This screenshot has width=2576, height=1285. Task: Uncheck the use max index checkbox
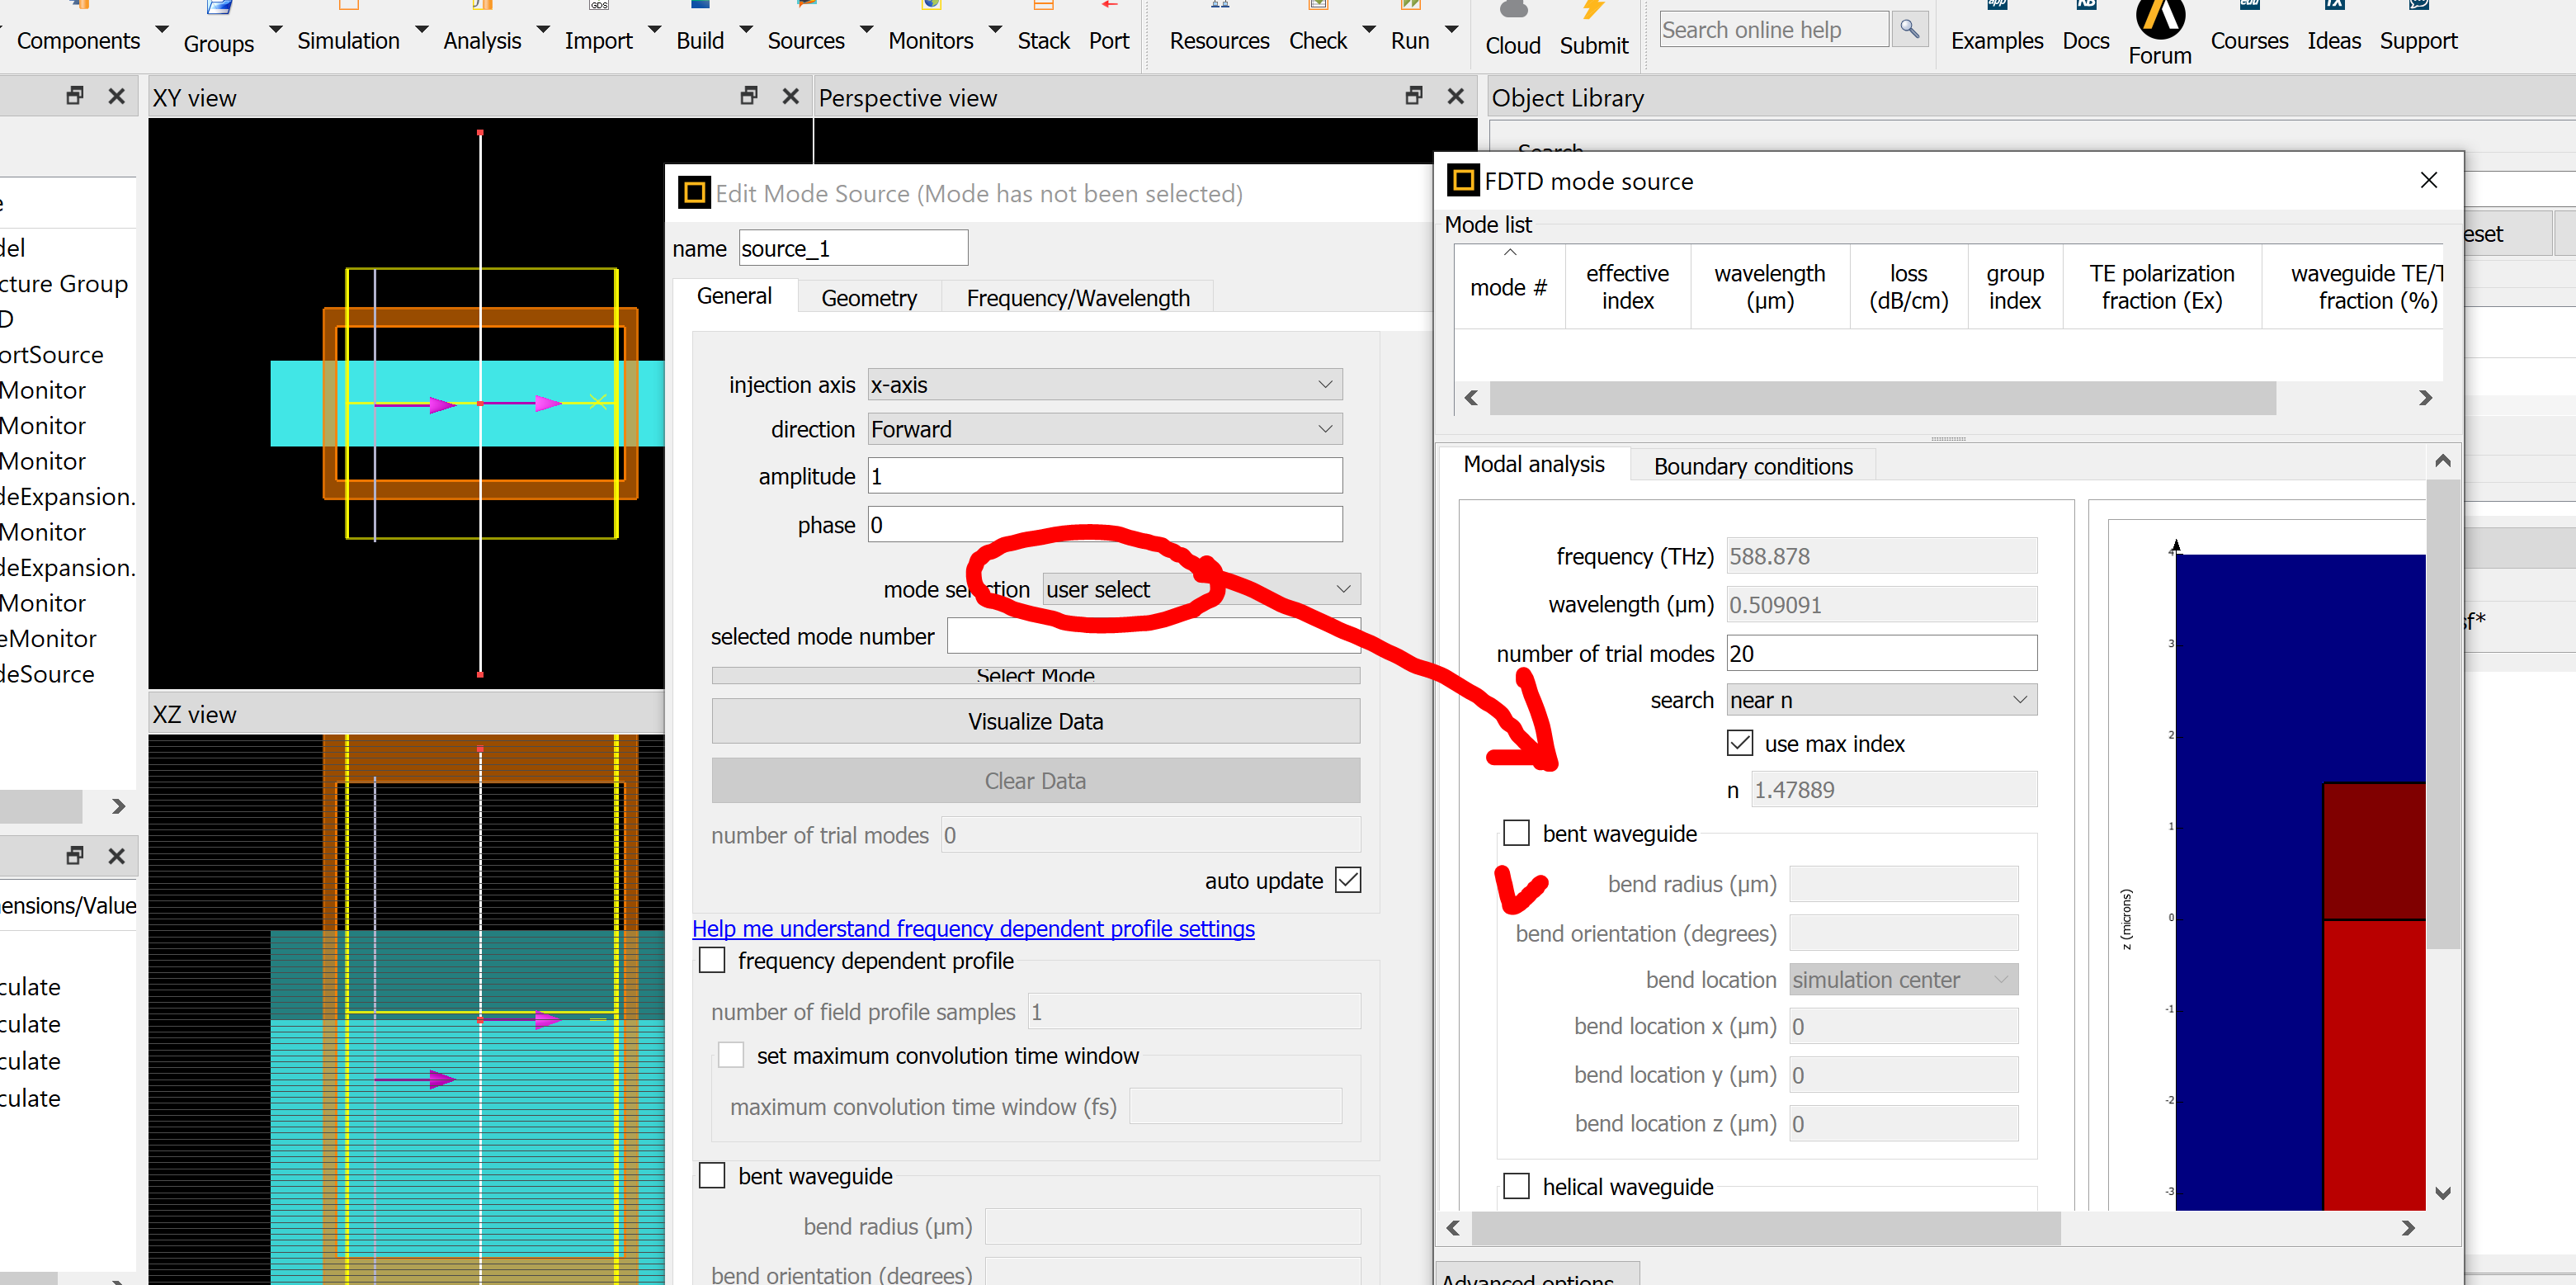[1740, 743]
